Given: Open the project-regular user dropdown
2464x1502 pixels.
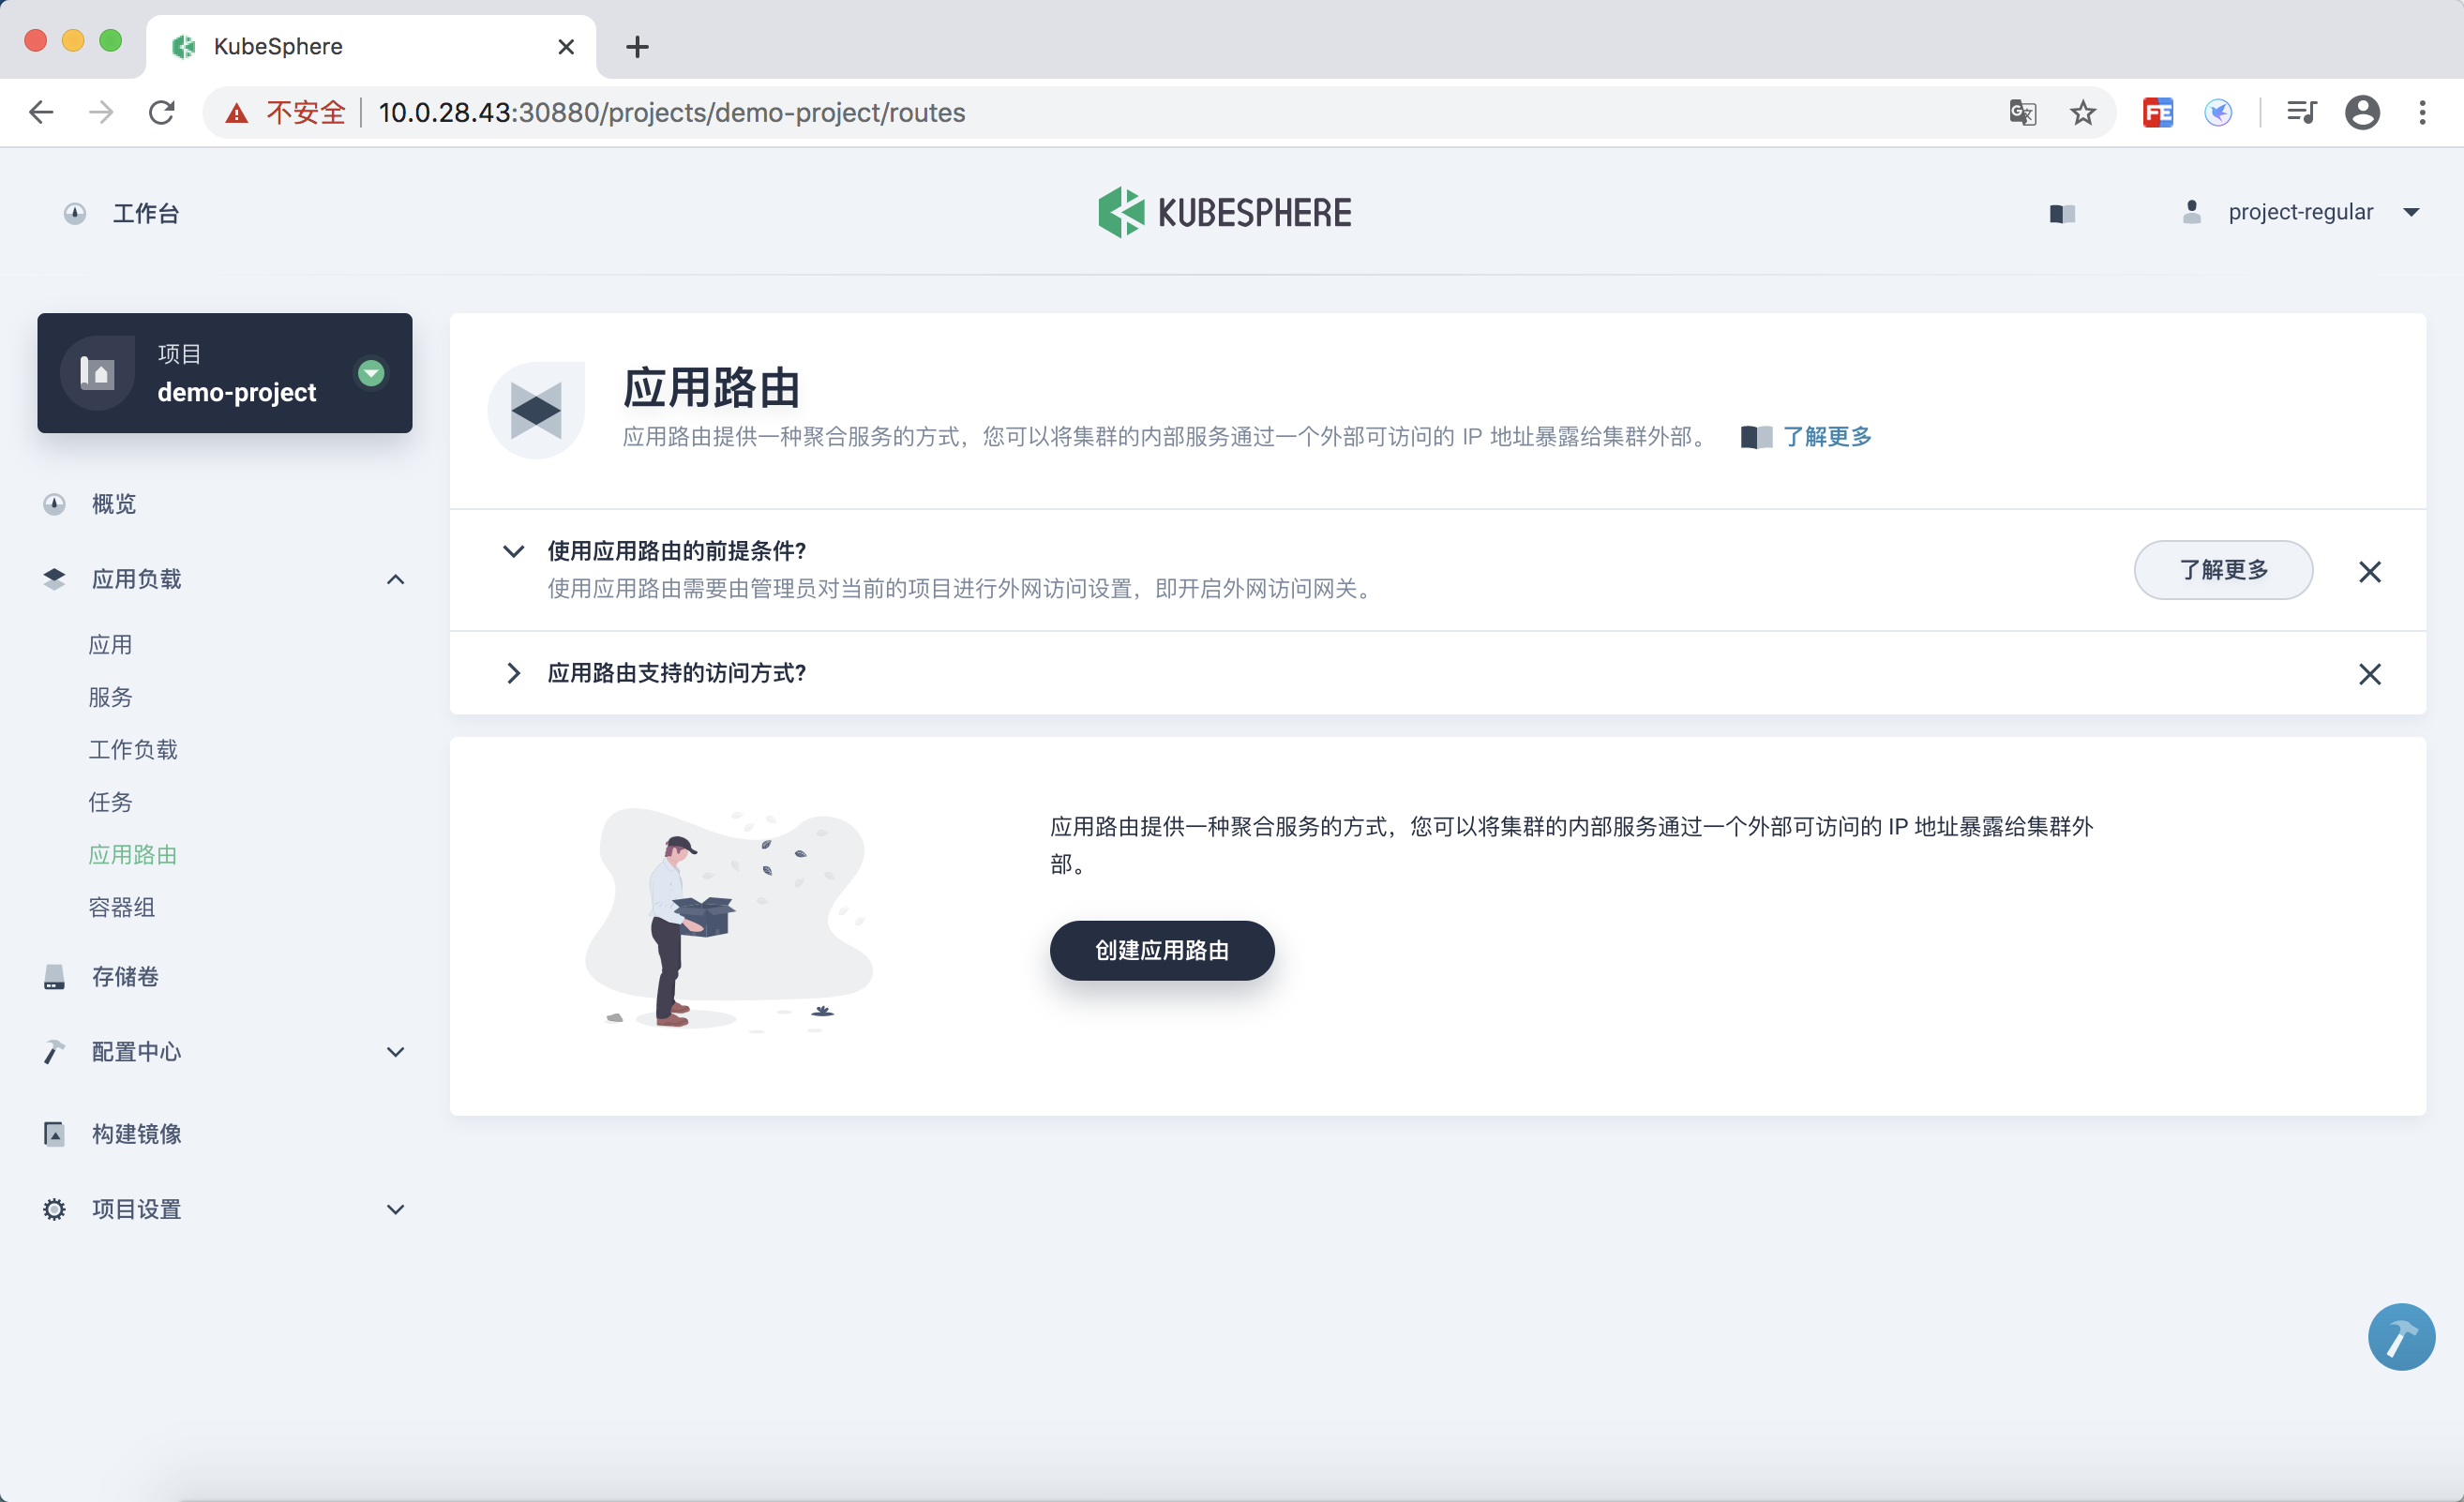Looking at the screenshot, I should 2300,212.
